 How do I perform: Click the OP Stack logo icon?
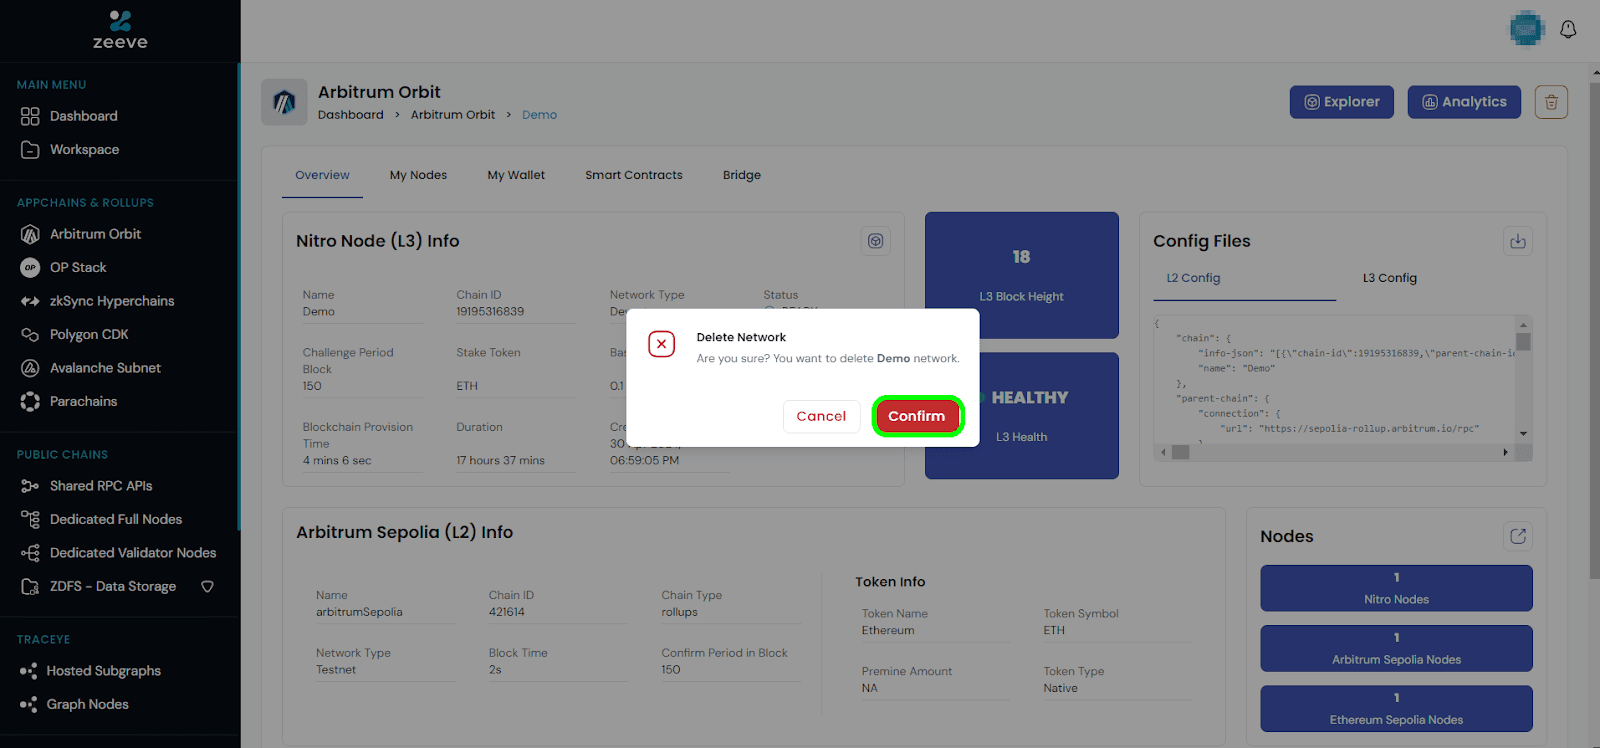pos(30,267)
